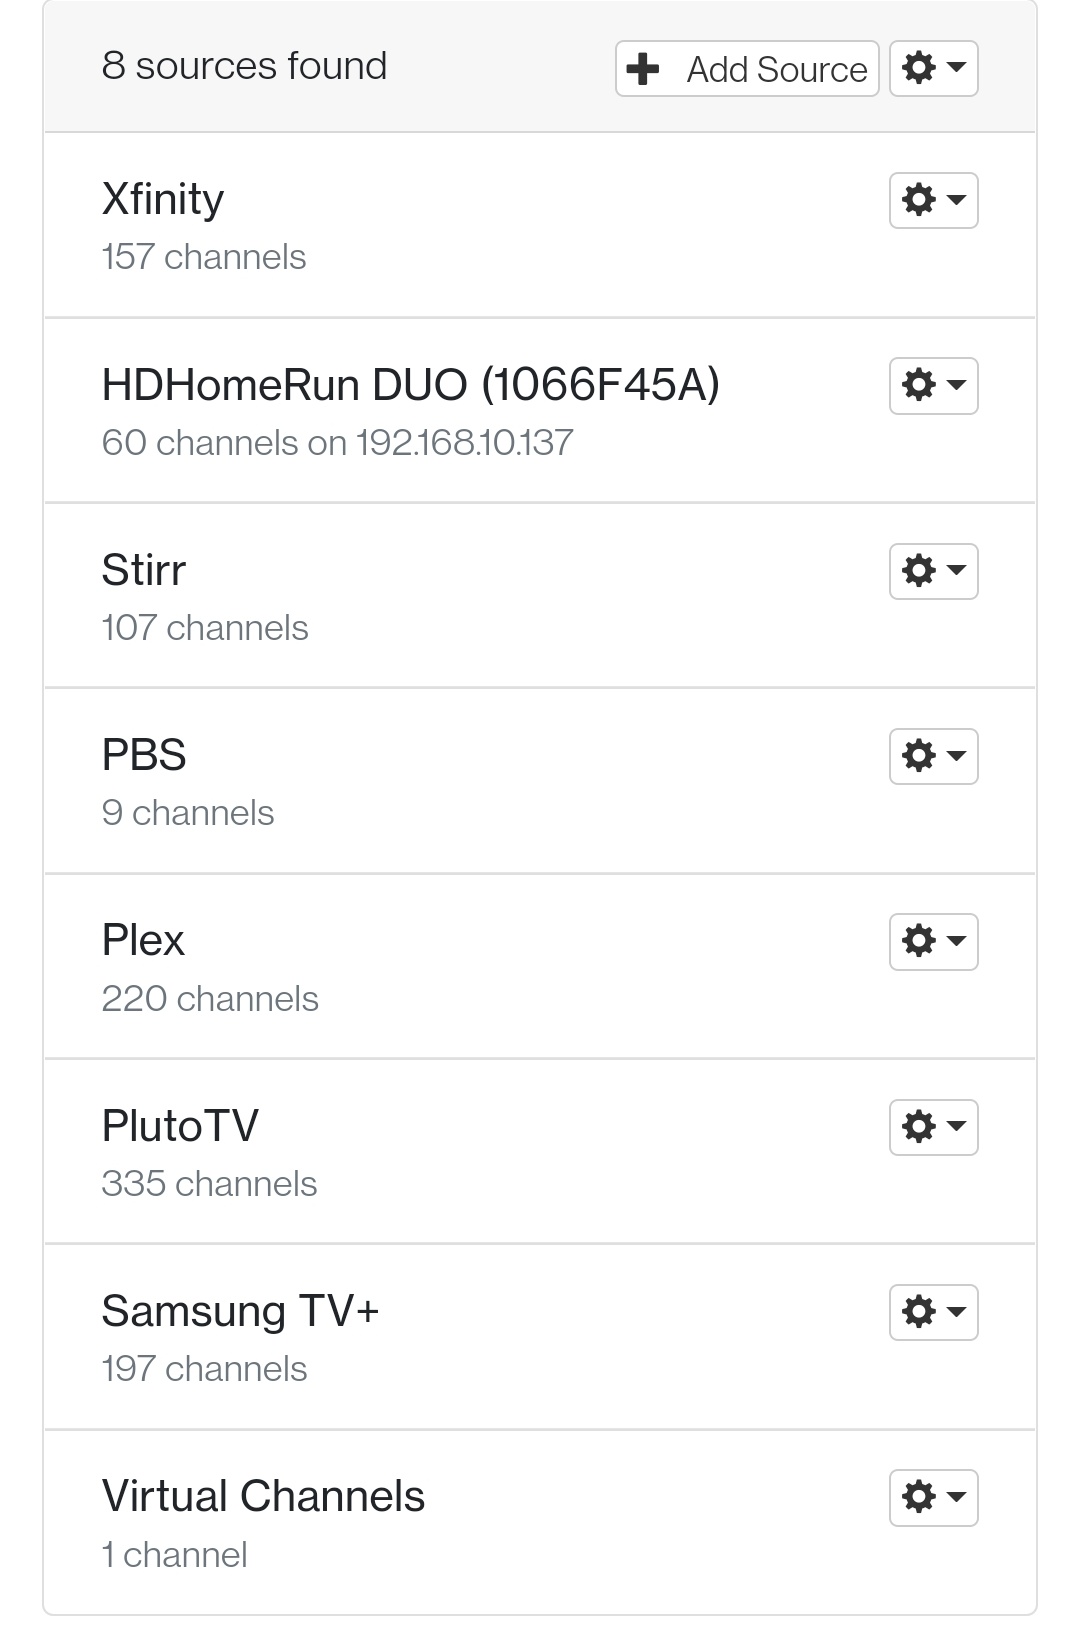The image size is (1080, 1639).
Task: Open the PBS source gear dropdown
Action: 933,756
